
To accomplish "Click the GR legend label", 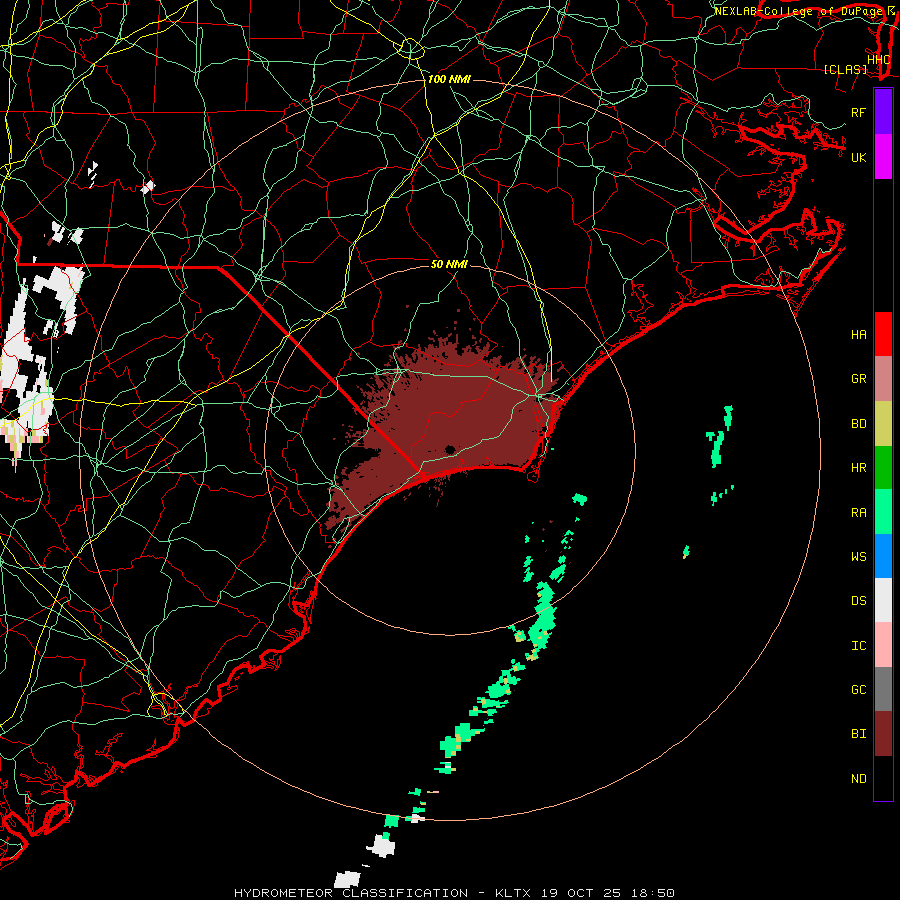I will pyautogui.click(x=858, y=379).
